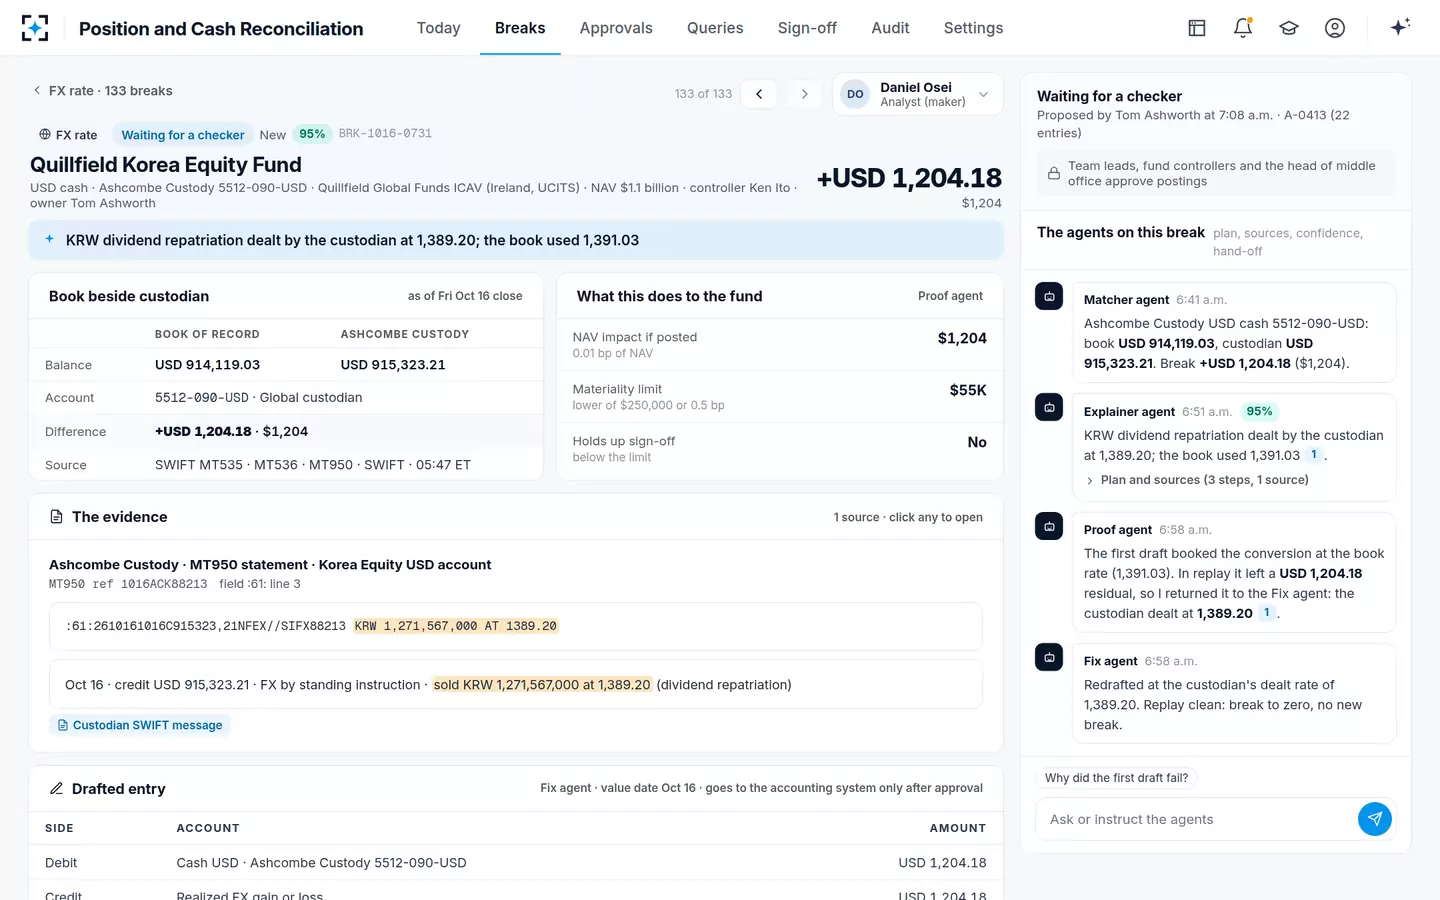Click the app logo icon

coord(35,28)
